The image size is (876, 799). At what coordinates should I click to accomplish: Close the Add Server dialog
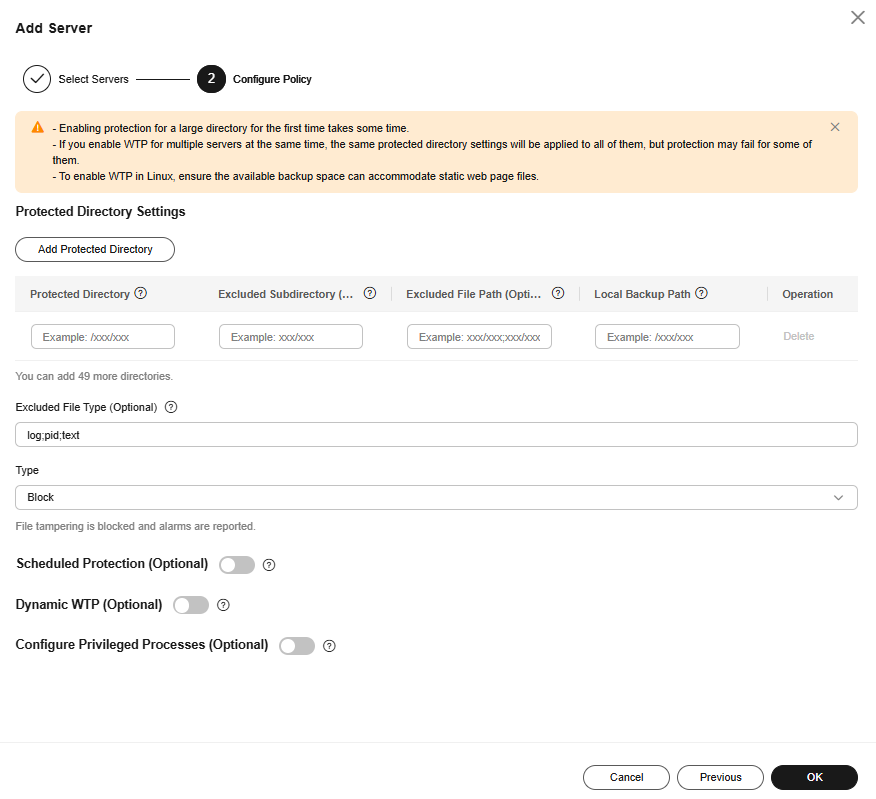coord(858,17)
